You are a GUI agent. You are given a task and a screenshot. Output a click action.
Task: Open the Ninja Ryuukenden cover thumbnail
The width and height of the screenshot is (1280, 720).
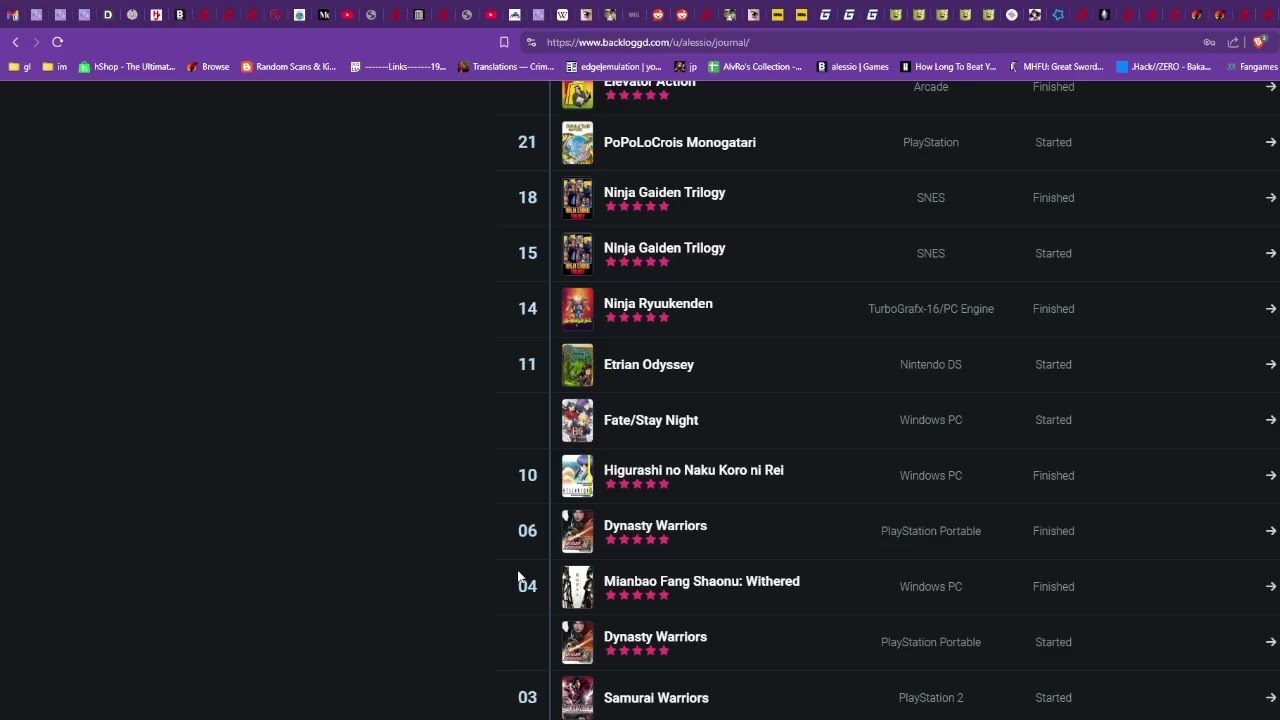(x=577, y=309)
